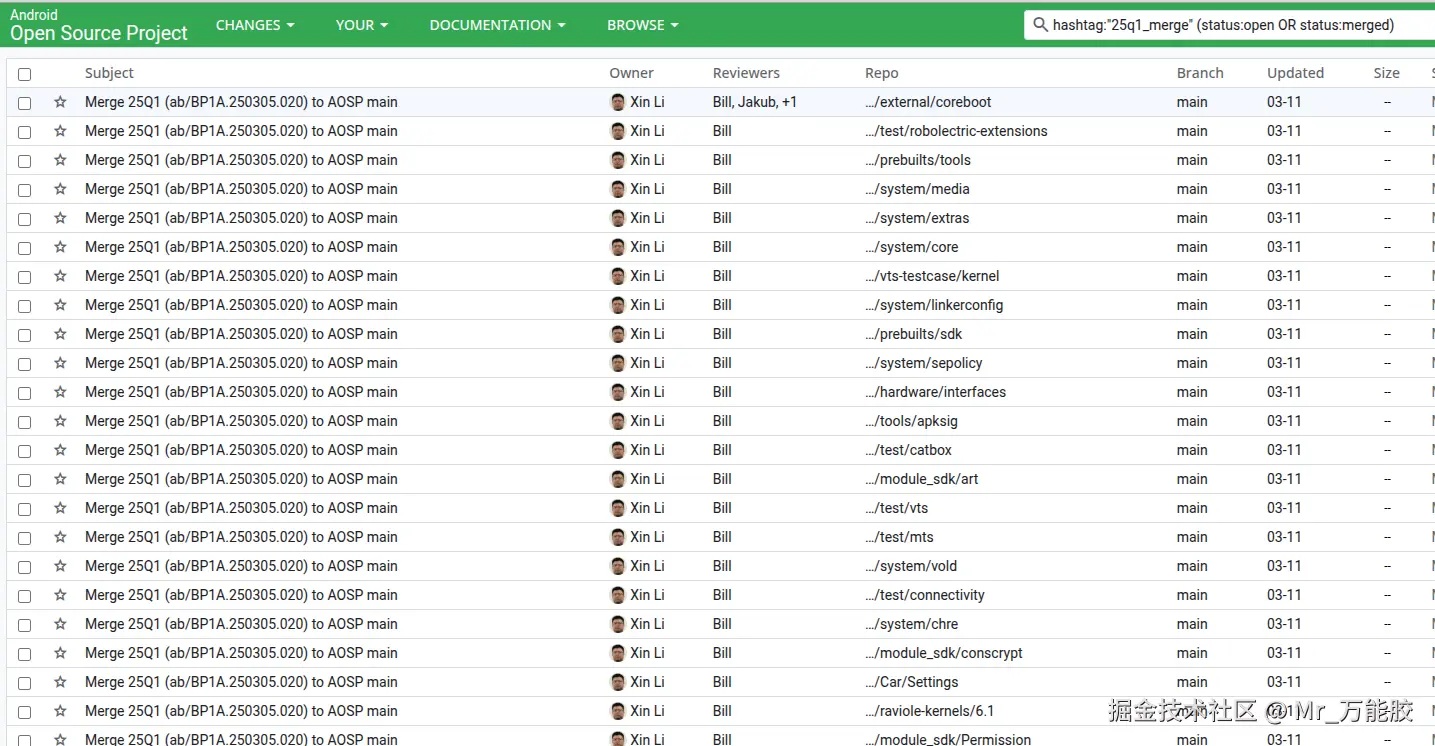This screenshot has width=1435, height=746.
Task: Star the test/robolectric-extensions change
Action: pos(60,131)
